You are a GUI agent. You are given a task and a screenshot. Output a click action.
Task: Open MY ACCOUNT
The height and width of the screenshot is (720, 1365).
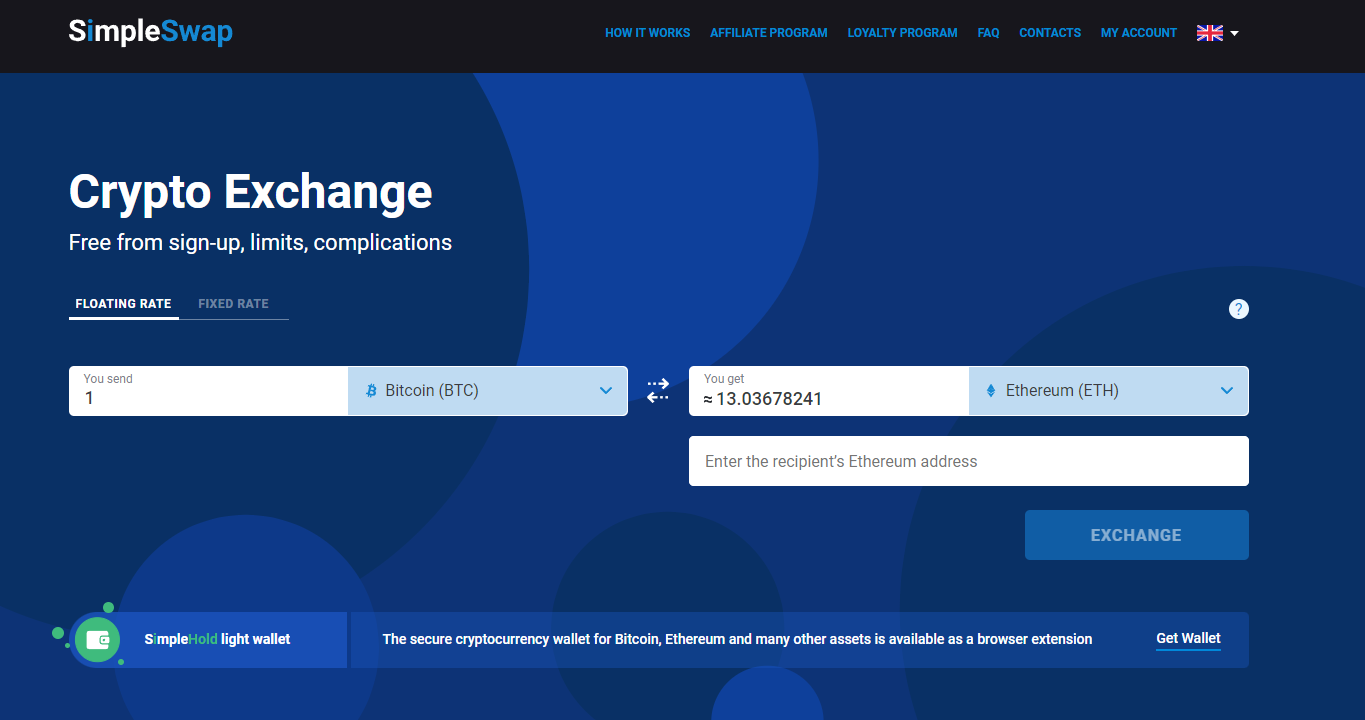[x=1138, y=32]
